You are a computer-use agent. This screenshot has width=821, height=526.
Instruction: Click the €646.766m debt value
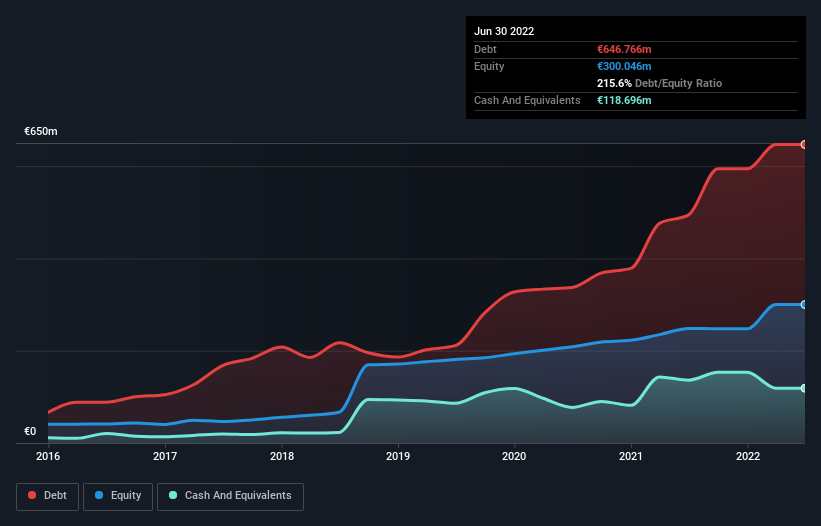[x=624, y=49]
